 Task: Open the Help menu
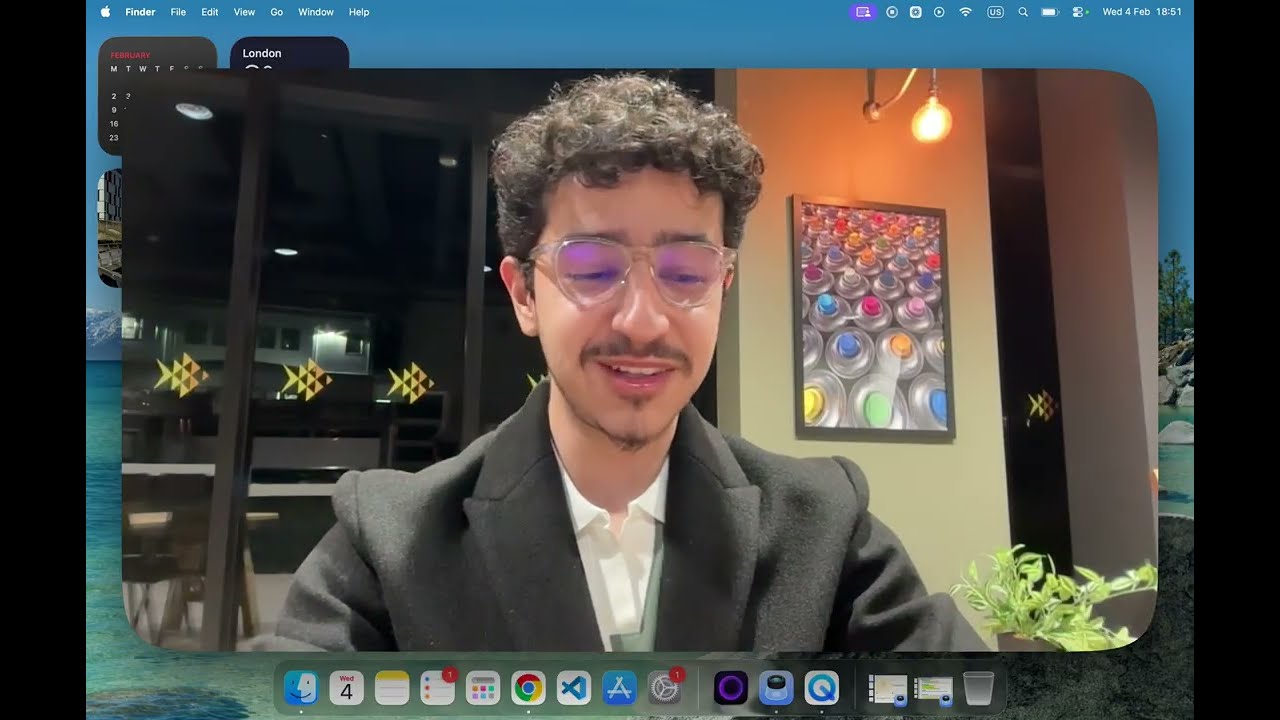[359, 12]
